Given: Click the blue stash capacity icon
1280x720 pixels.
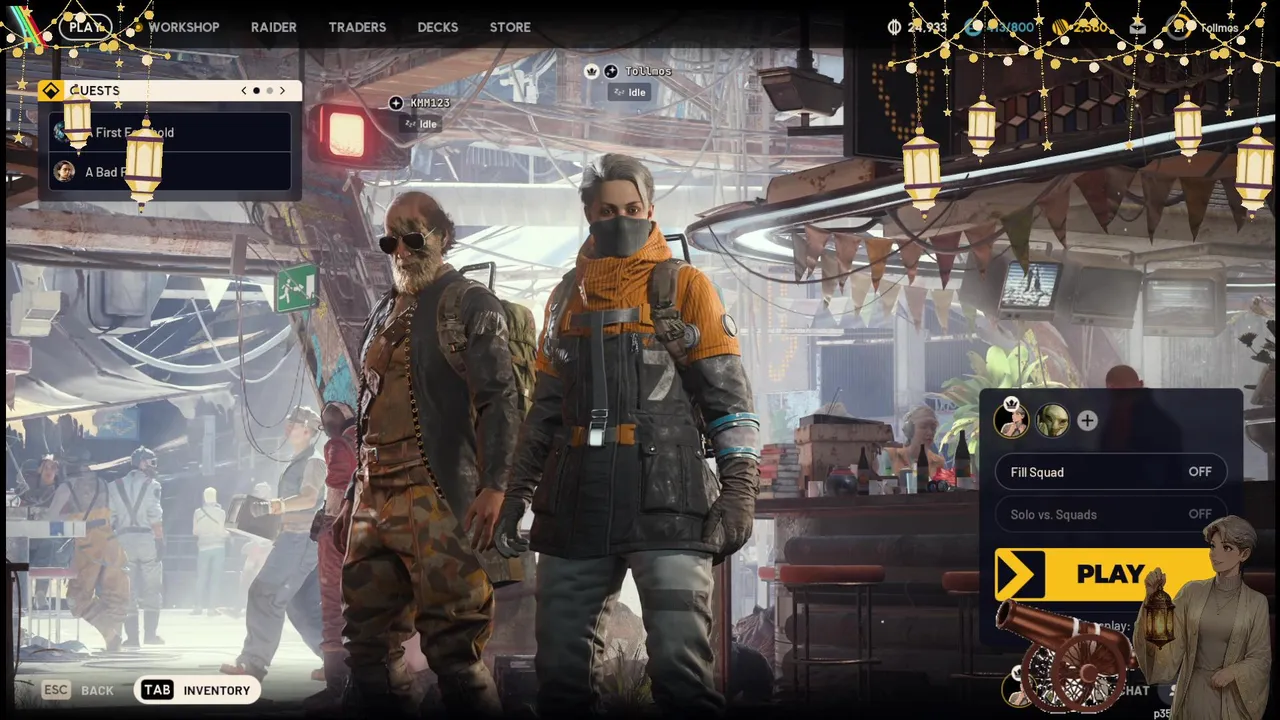Looking at the screenshot, I should click(973, 27).
